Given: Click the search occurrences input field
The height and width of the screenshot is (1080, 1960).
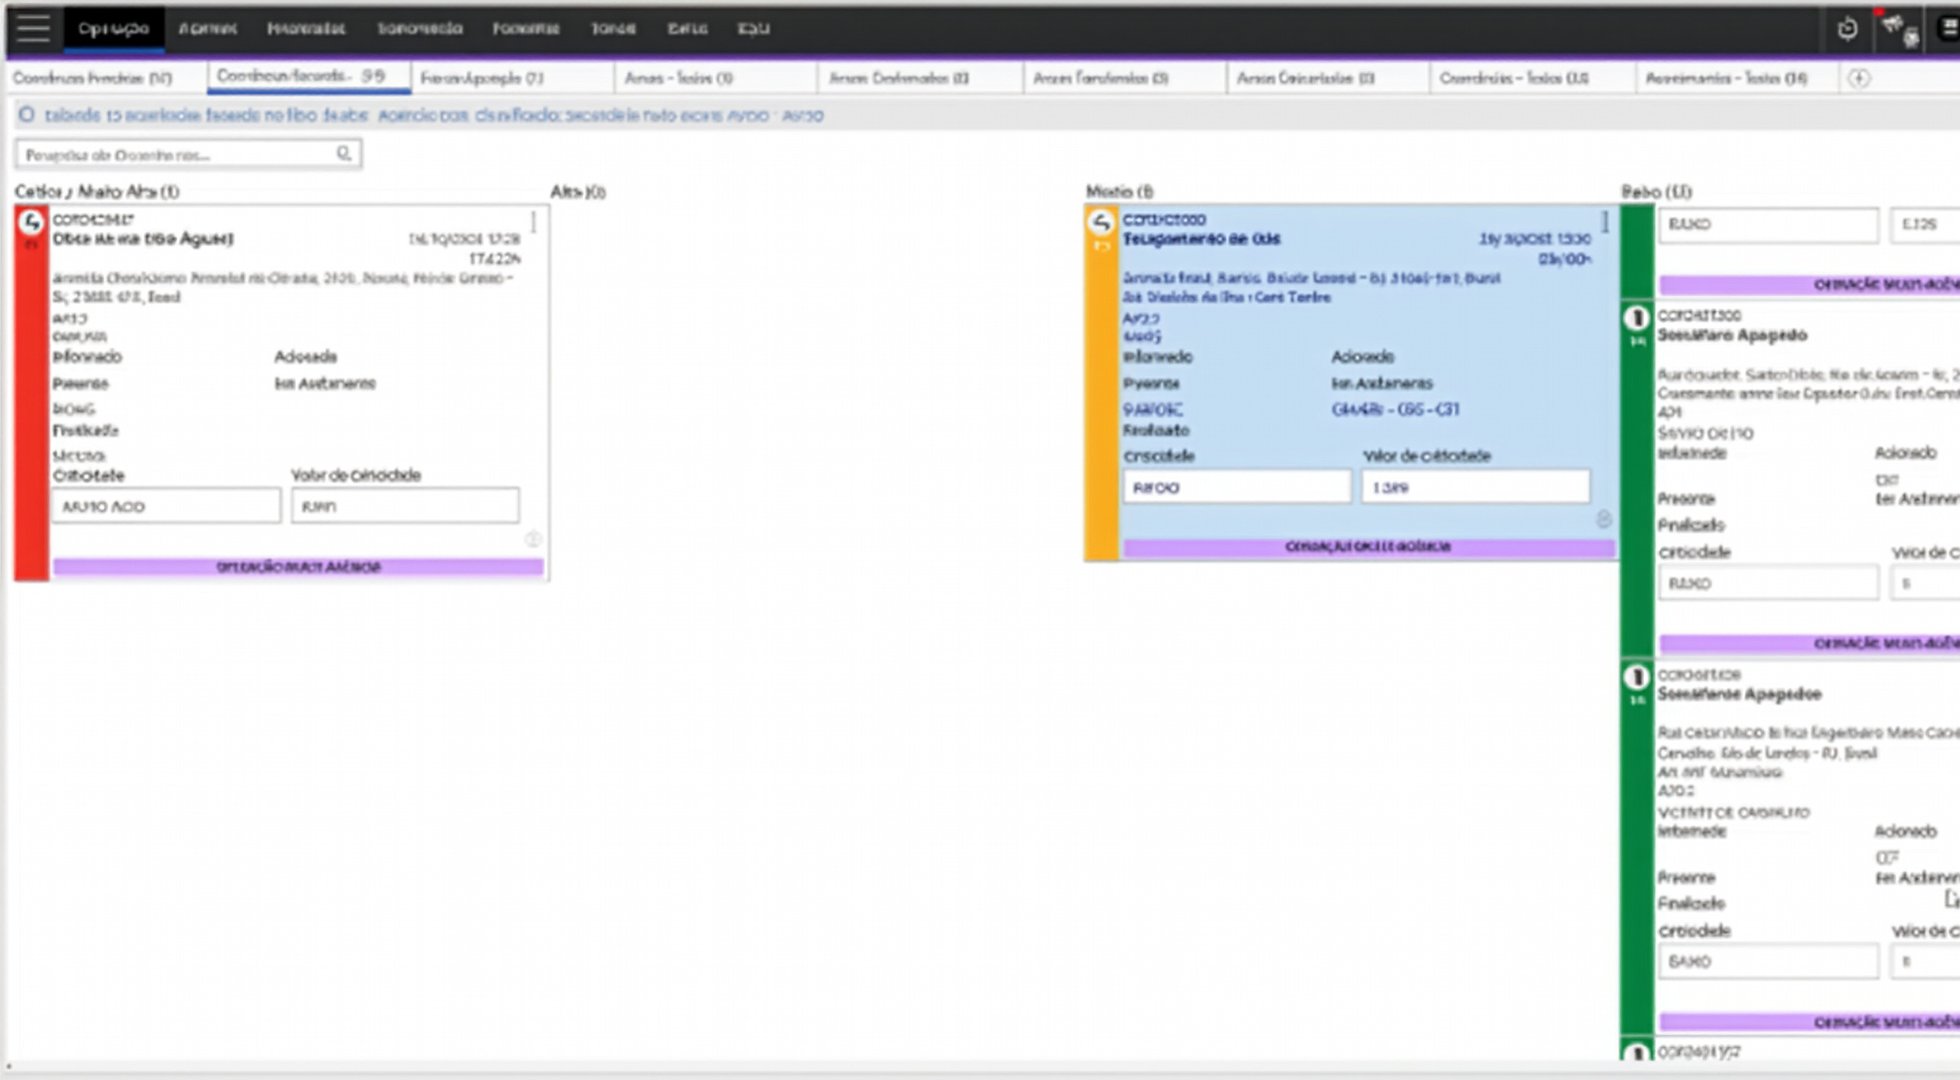Looking at the screenshot, I should 178,155.
